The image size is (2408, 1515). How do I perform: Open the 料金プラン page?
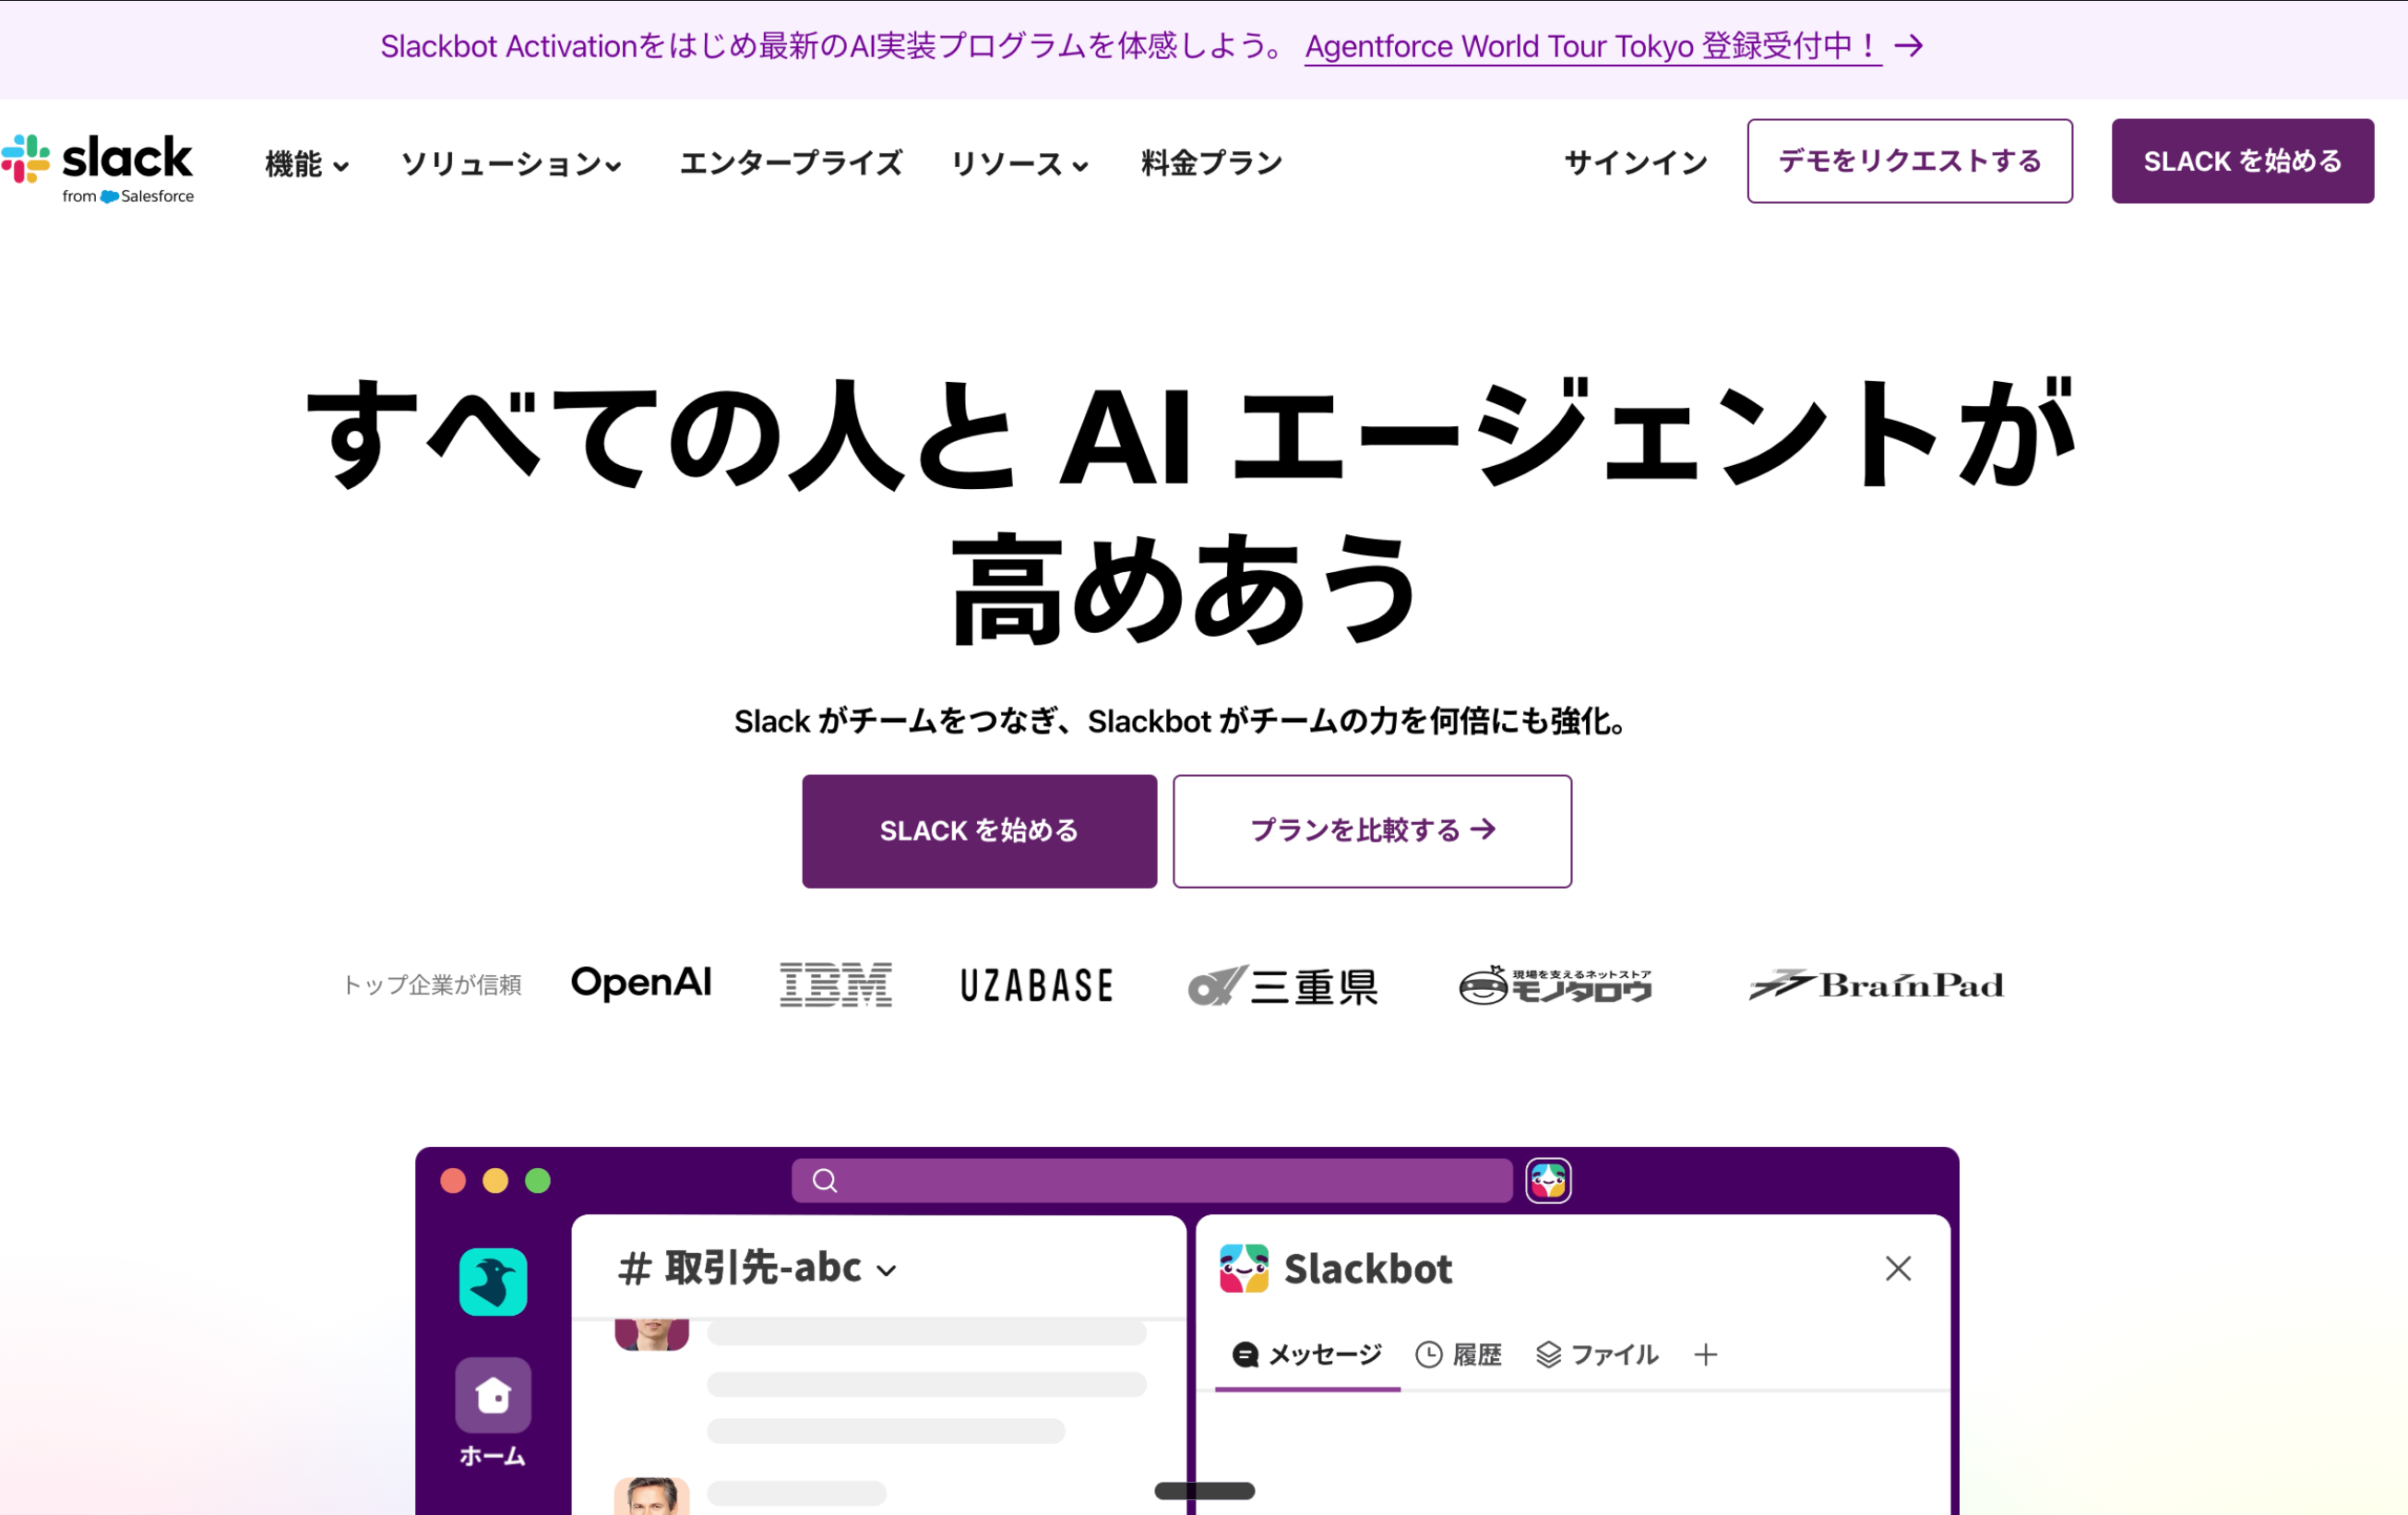[x=1211, y=163]
